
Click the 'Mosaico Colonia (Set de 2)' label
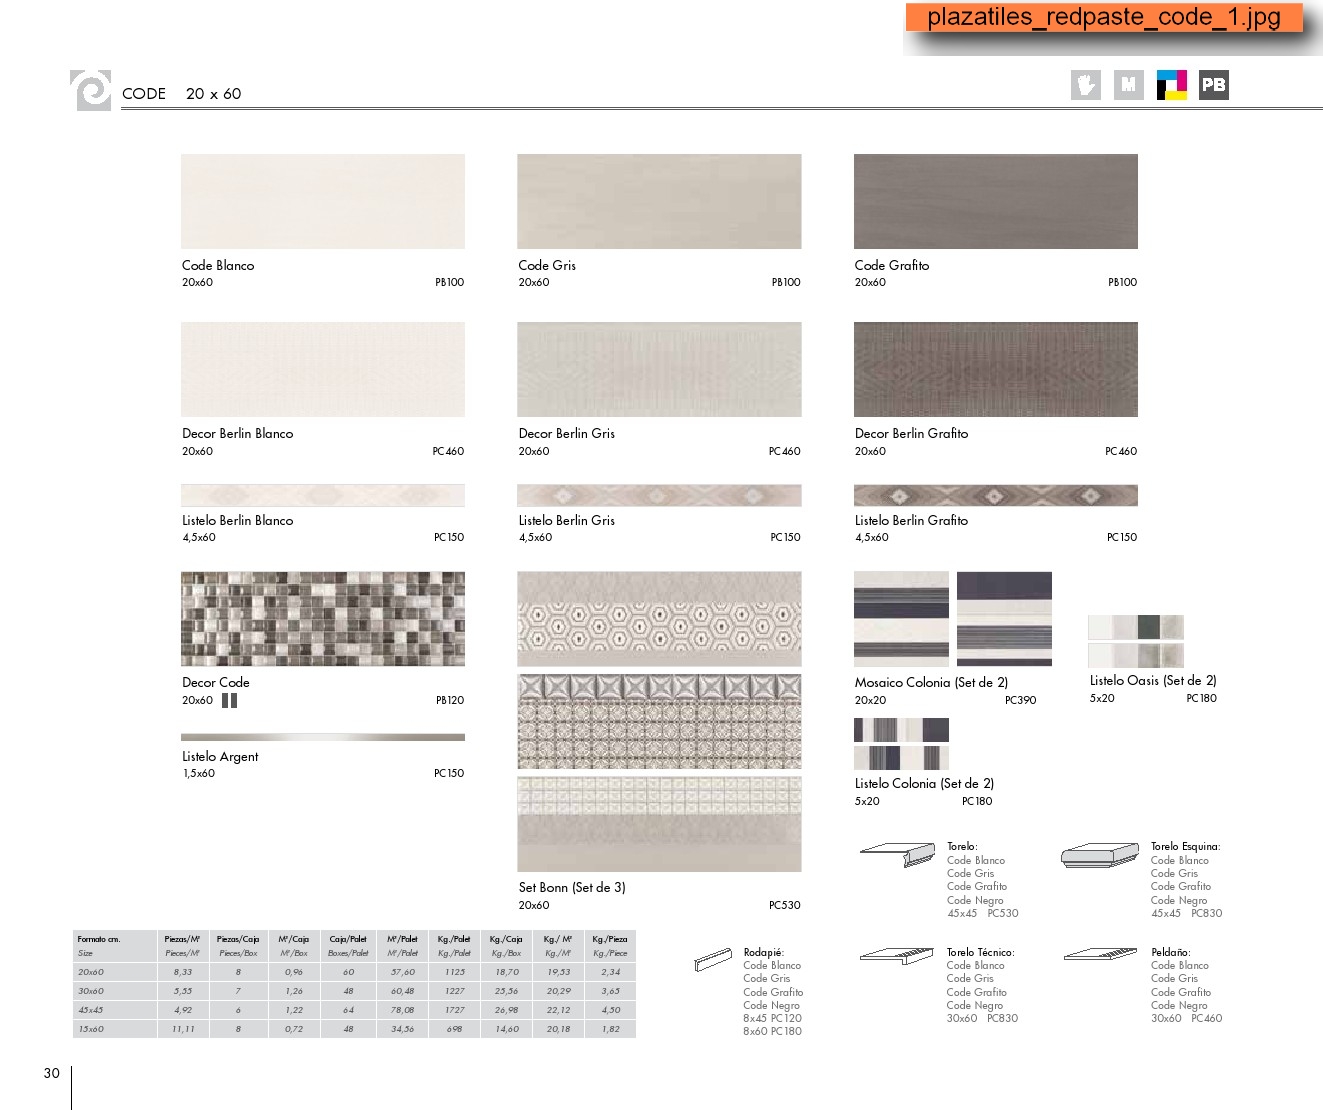[931, 682]
